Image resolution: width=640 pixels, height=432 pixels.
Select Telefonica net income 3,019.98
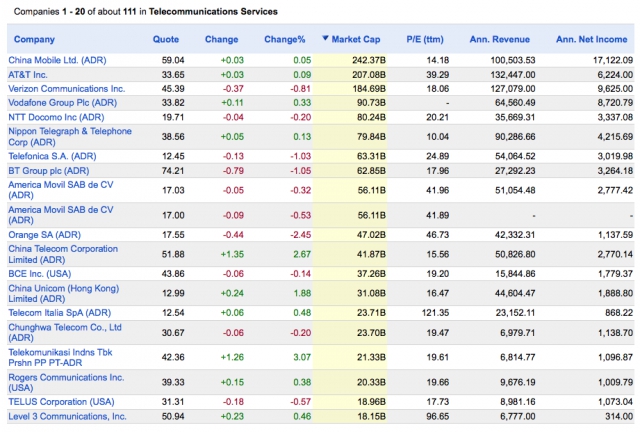pos(616,156)
